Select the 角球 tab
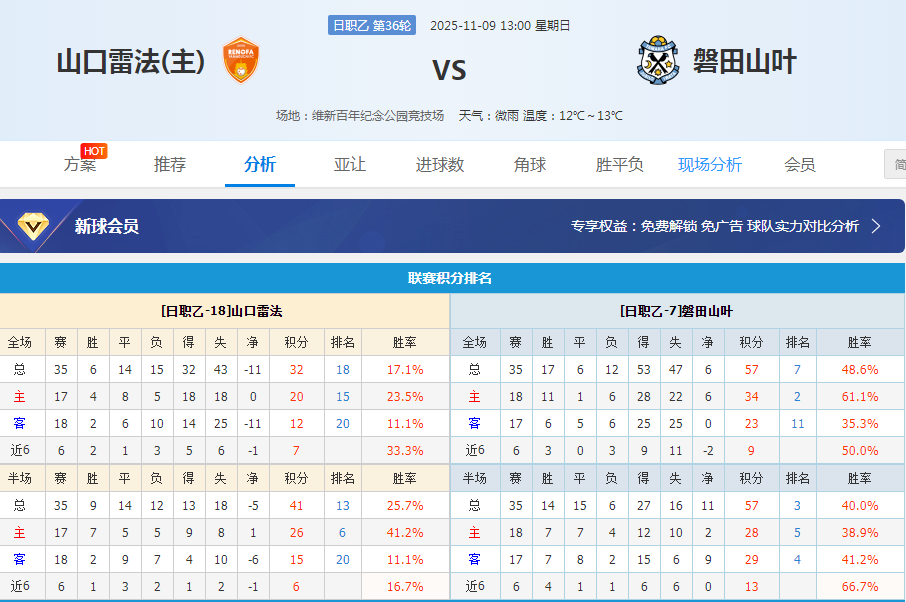Image resolution: width=906 pixels, height=602 pixels. (x=529, y=164)
